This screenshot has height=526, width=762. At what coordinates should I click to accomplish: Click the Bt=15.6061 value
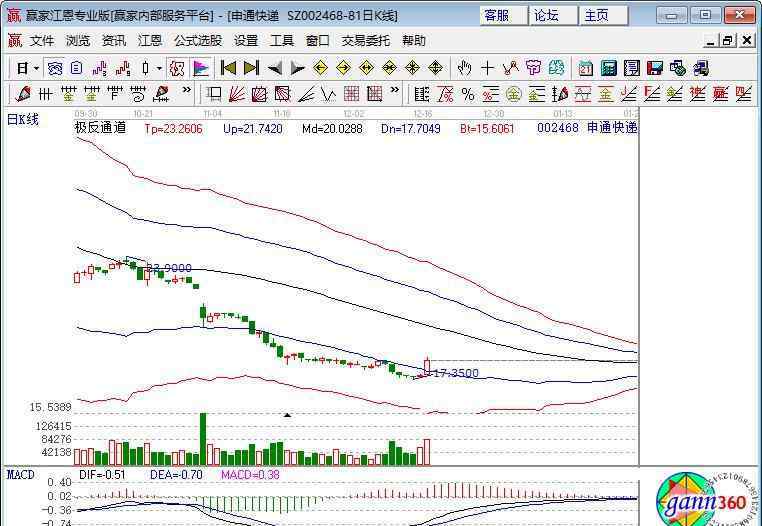coord(487,129)
